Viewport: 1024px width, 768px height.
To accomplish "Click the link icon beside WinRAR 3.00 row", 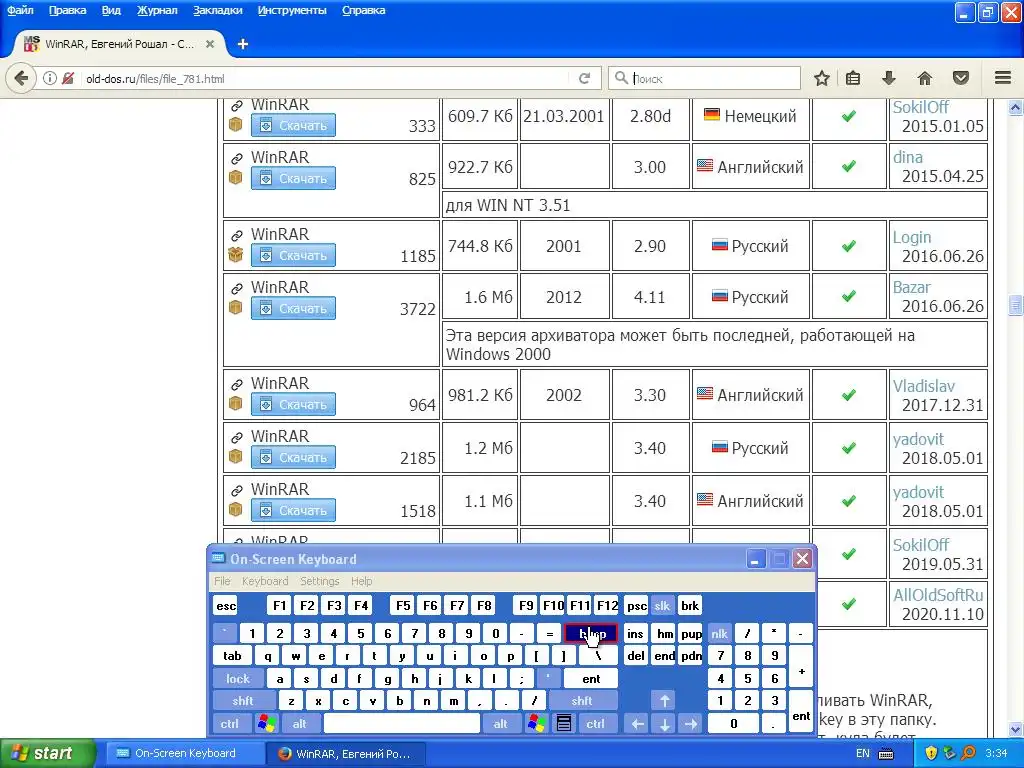I will point(236,158).
